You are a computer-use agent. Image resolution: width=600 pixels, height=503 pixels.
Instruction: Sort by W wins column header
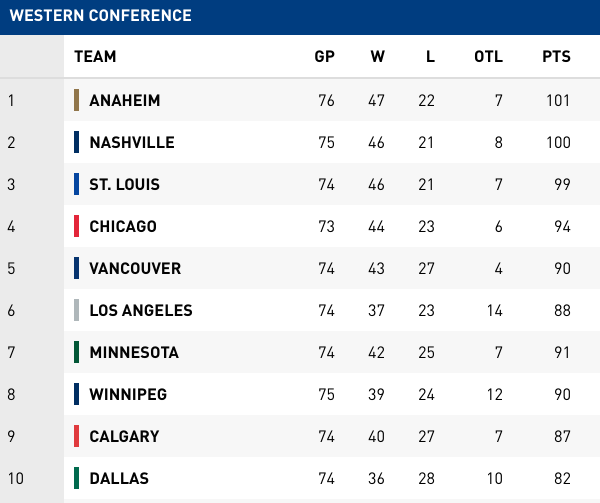(377, 56)
